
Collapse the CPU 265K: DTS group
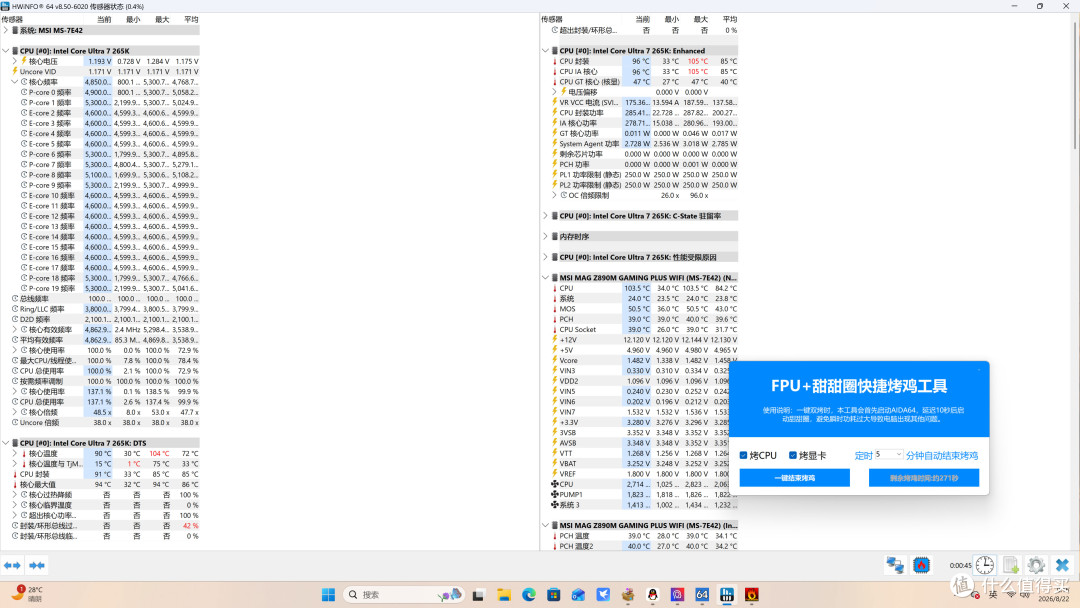(6, 443)
